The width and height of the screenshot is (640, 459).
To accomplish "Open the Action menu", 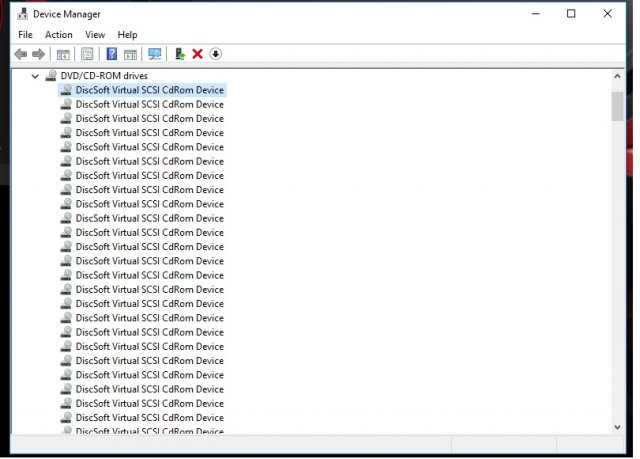I will click(x=59, y=35).
